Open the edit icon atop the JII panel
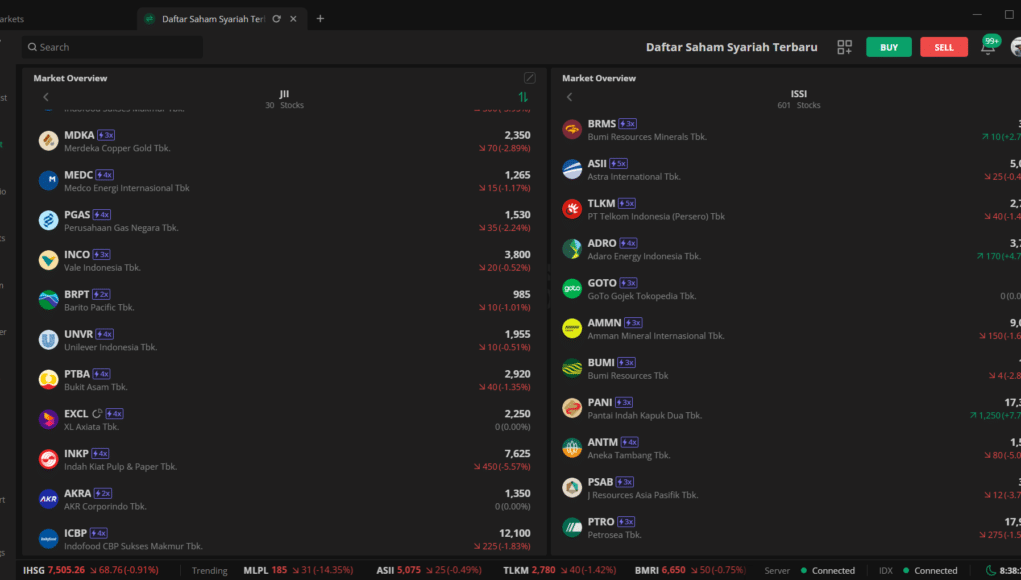The height and width of the screenshot is (580, 1021). pos(529,77)
